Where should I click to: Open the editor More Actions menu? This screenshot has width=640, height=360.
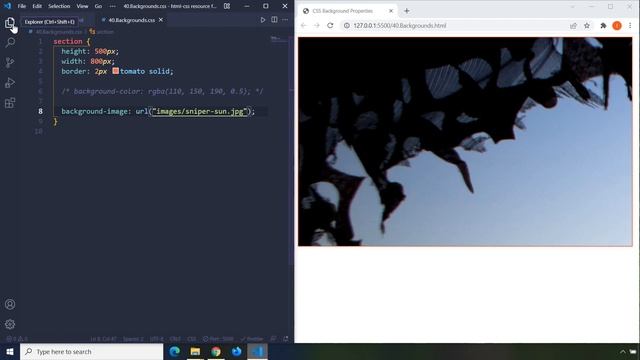point(285,20)
